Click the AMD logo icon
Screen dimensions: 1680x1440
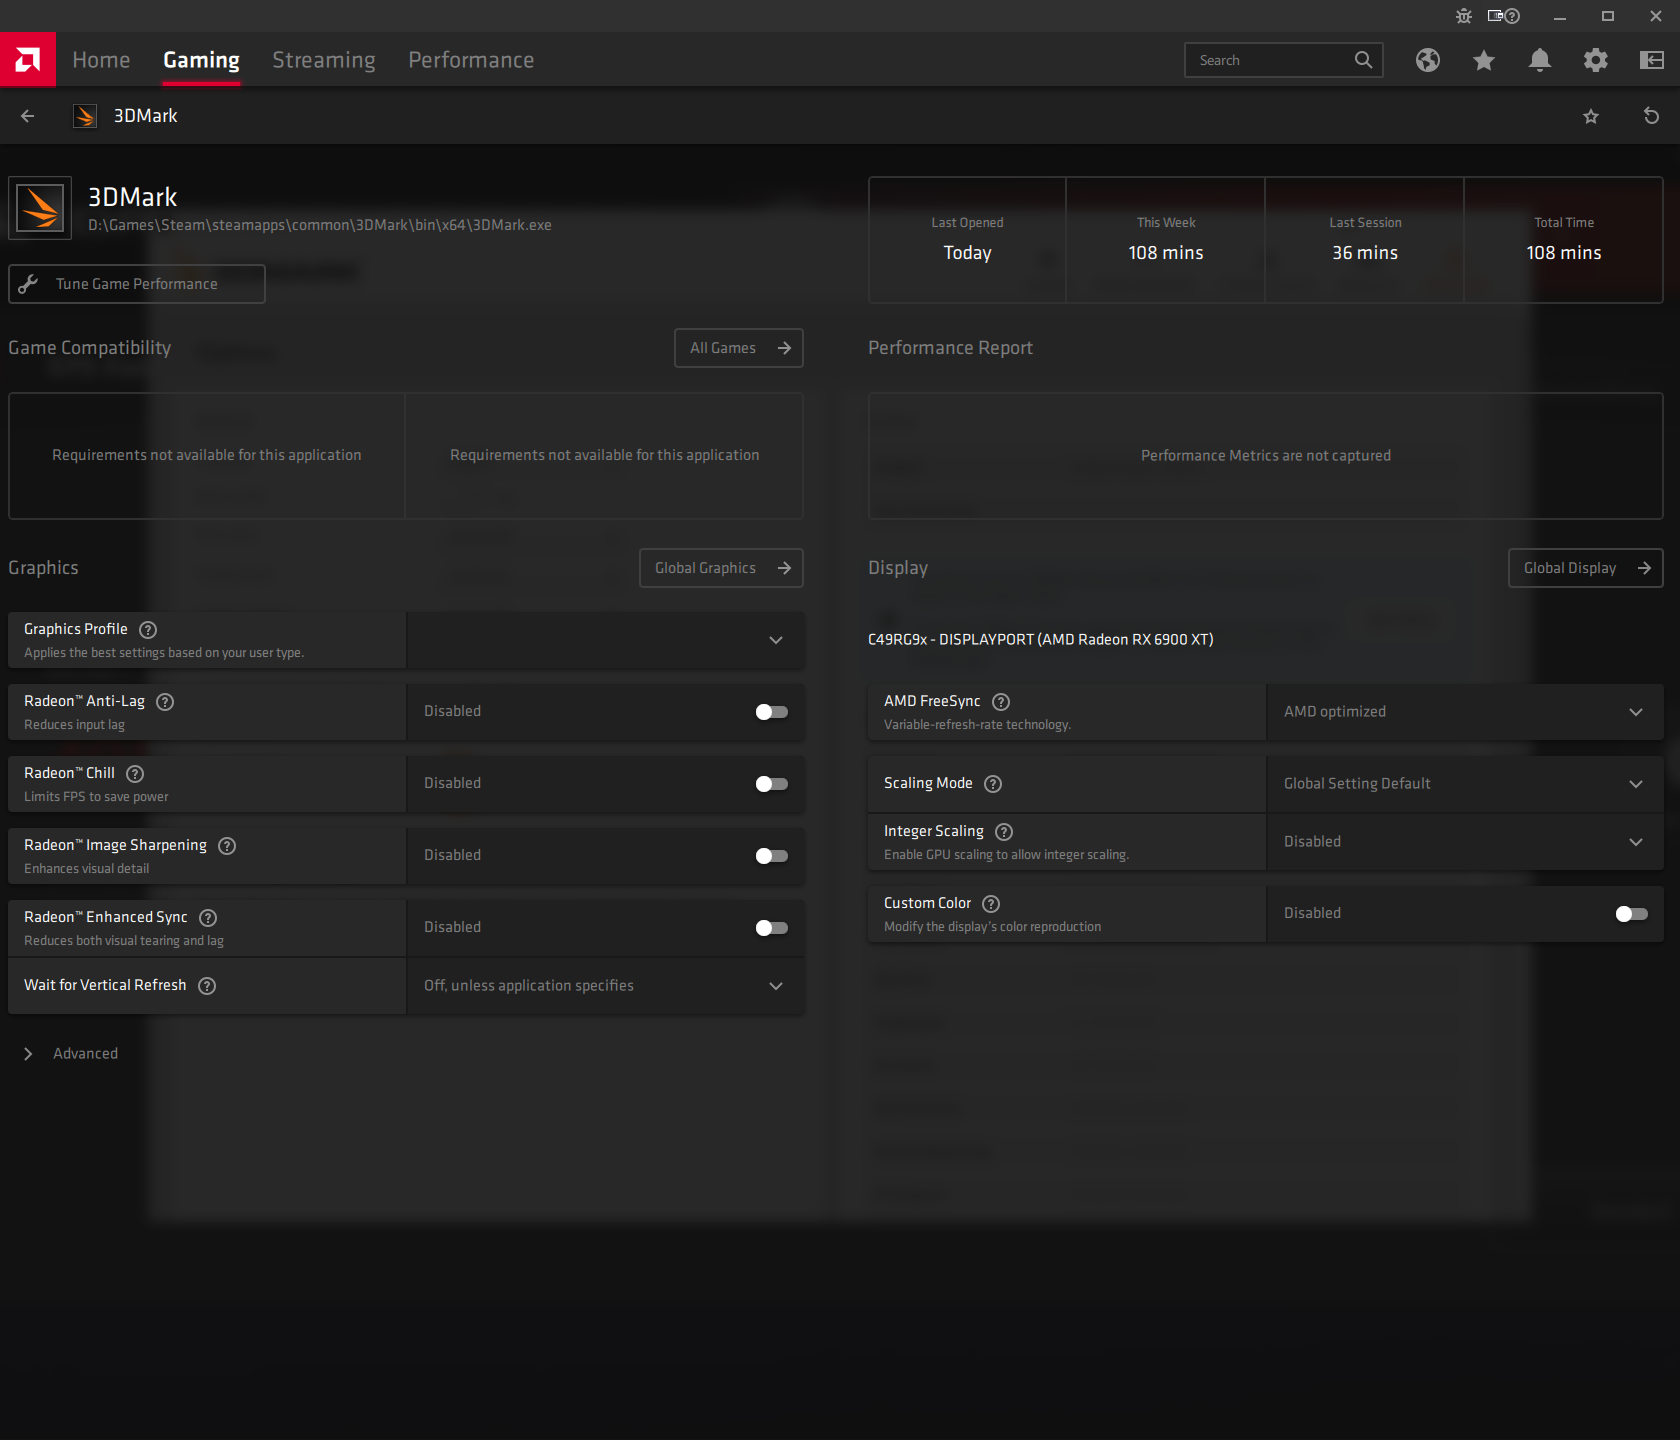point(28,60)
